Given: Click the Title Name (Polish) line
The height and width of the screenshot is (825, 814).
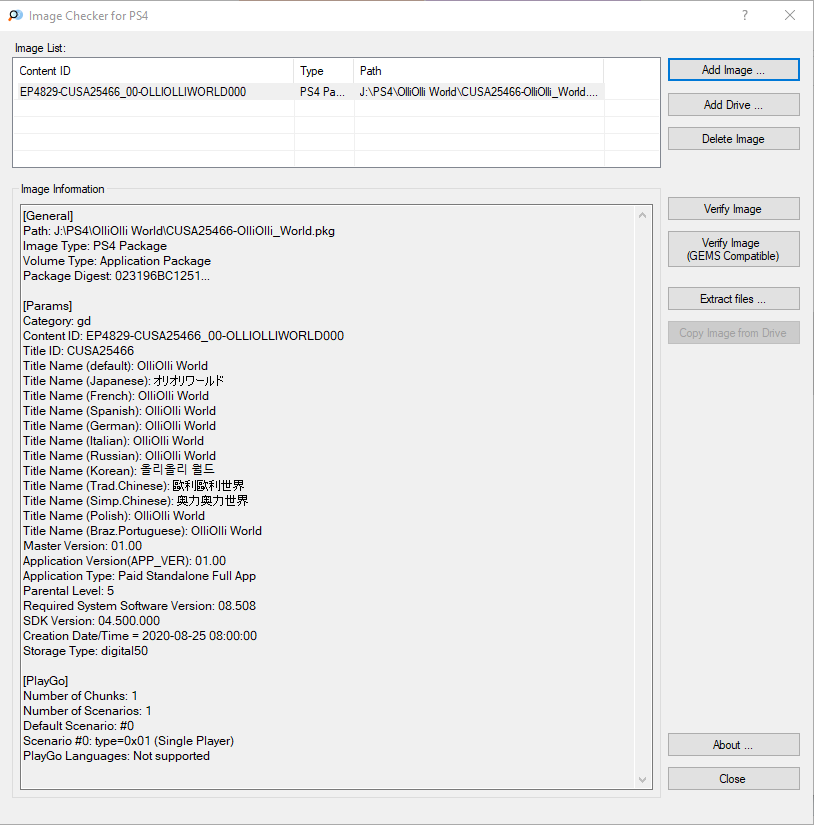Looking at the screenshot, I should pyautogui.click(x=114, y=516).
